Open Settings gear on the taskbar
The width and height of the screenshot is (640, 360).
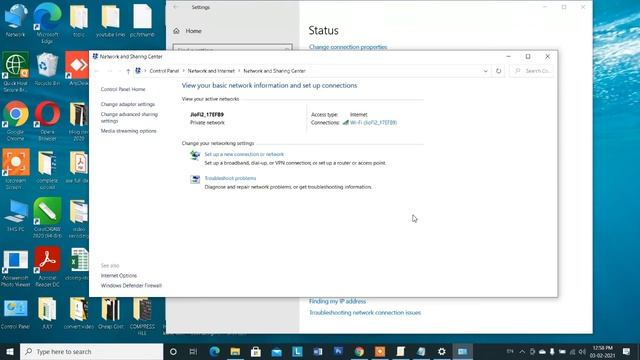pyautogui.click(x=442, y=351)
